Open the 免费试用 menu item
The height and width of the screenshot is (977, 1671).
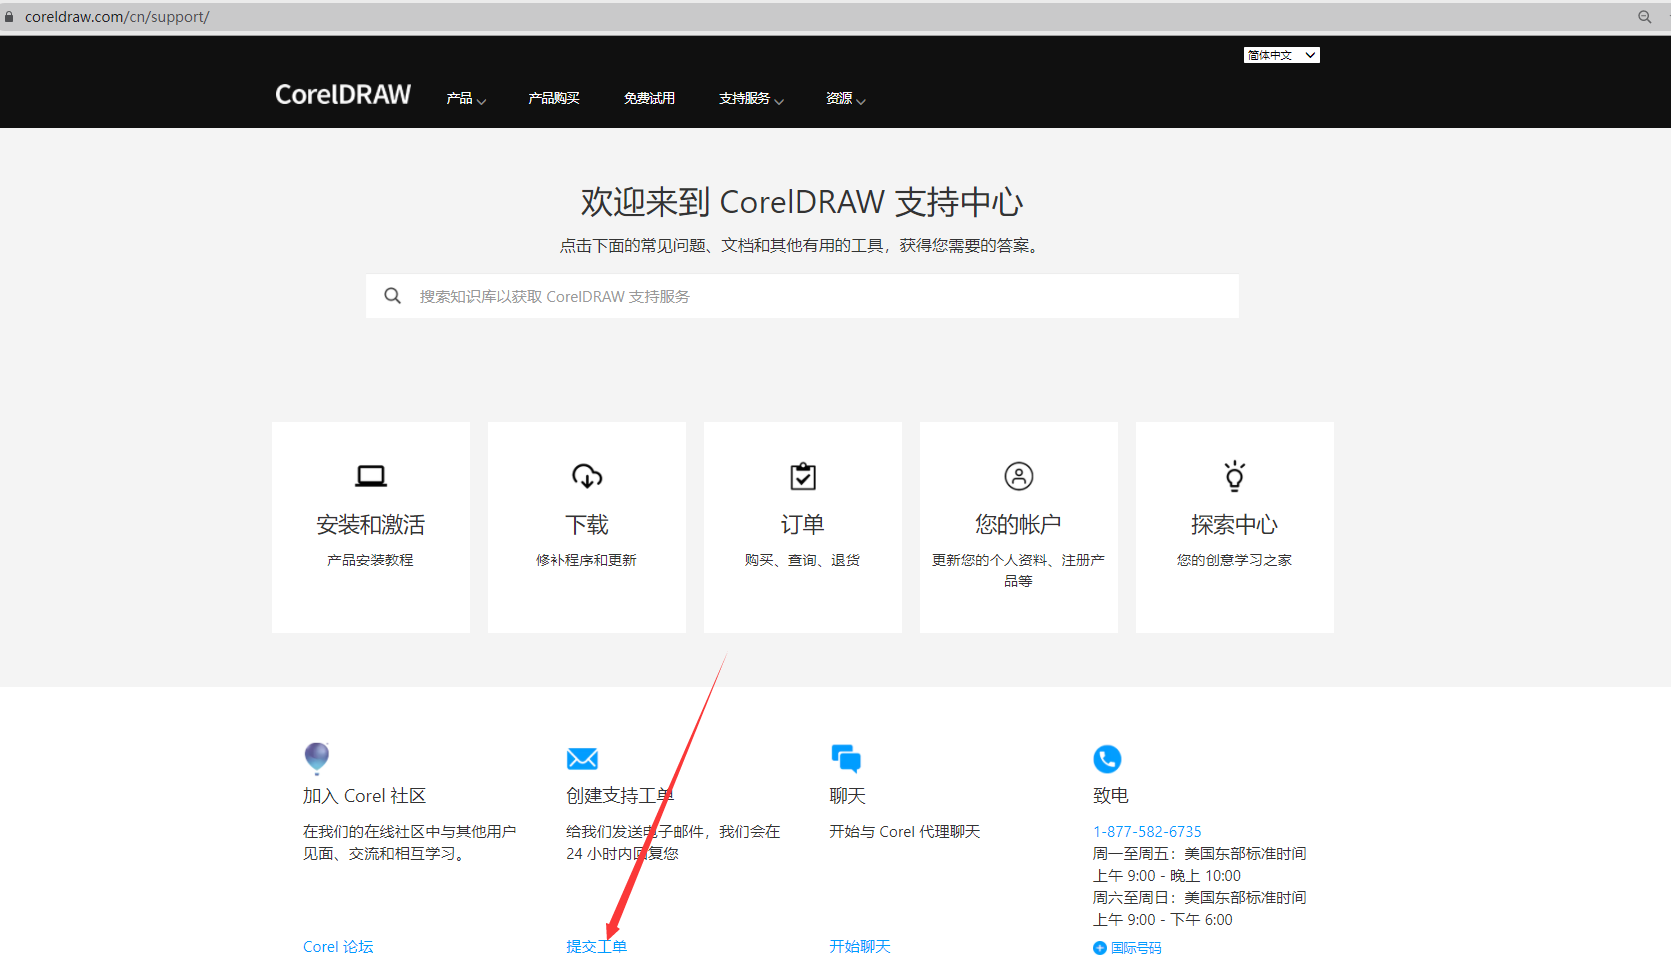[649, 99]
